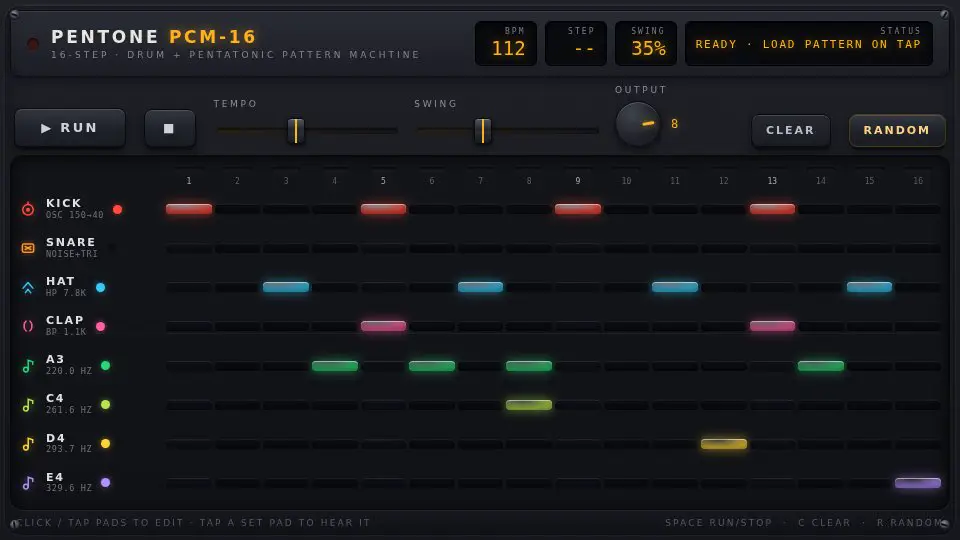The height and width of the screenshot is (540, 960).
Task: Click the Step display readout
Action: coord(576,43)
